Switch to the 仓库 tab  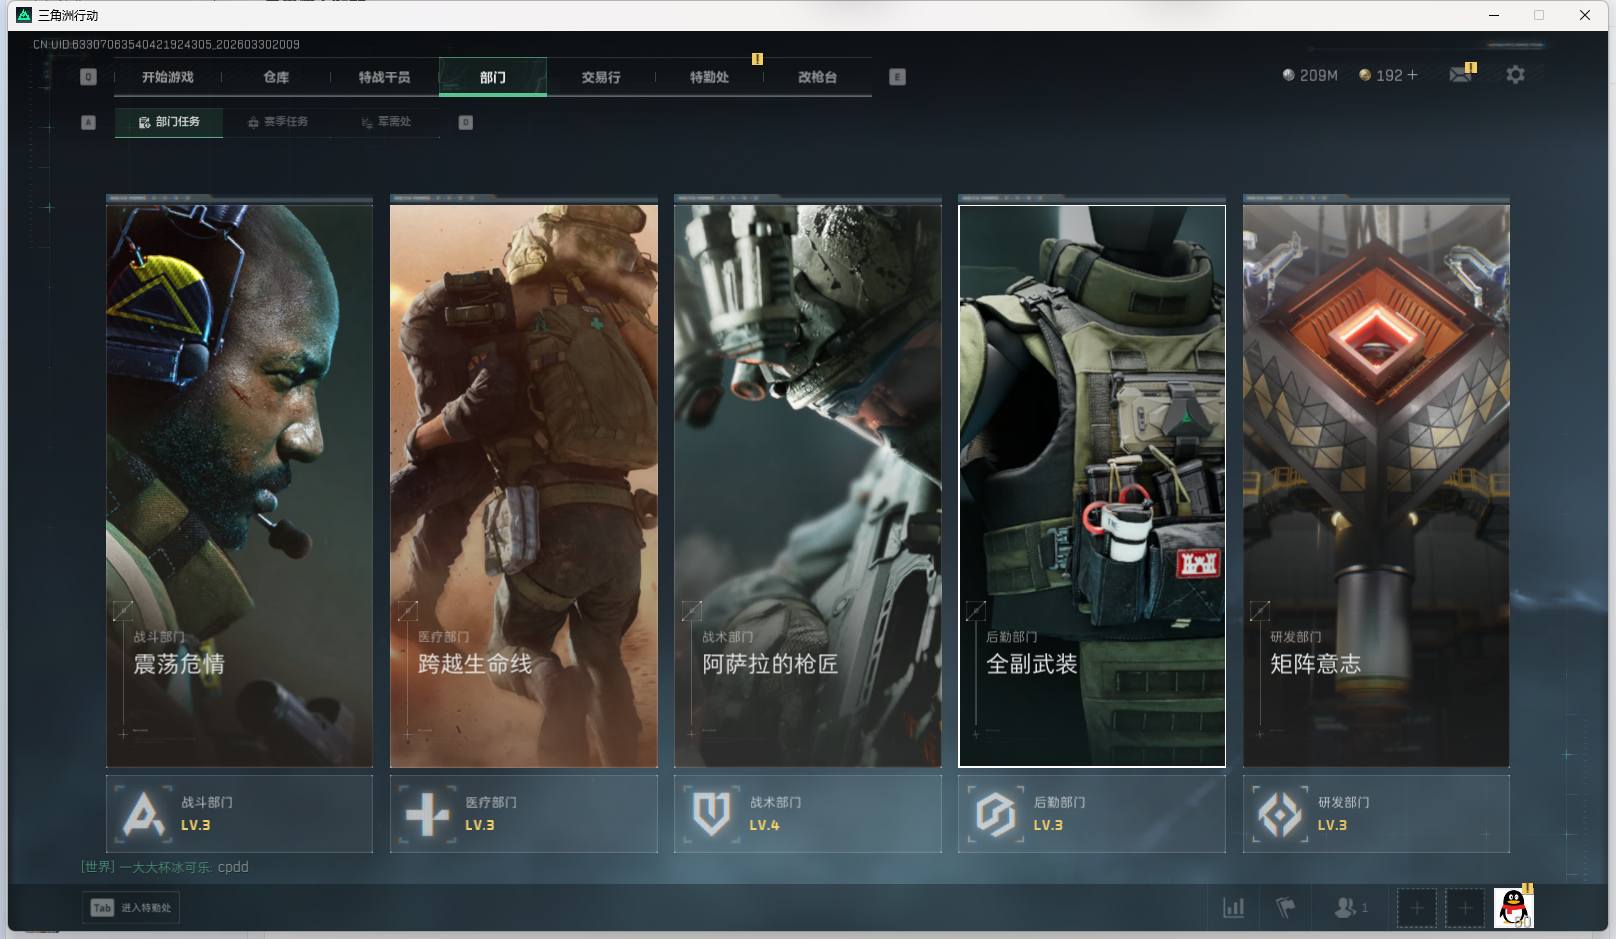[x=276, y=77]
